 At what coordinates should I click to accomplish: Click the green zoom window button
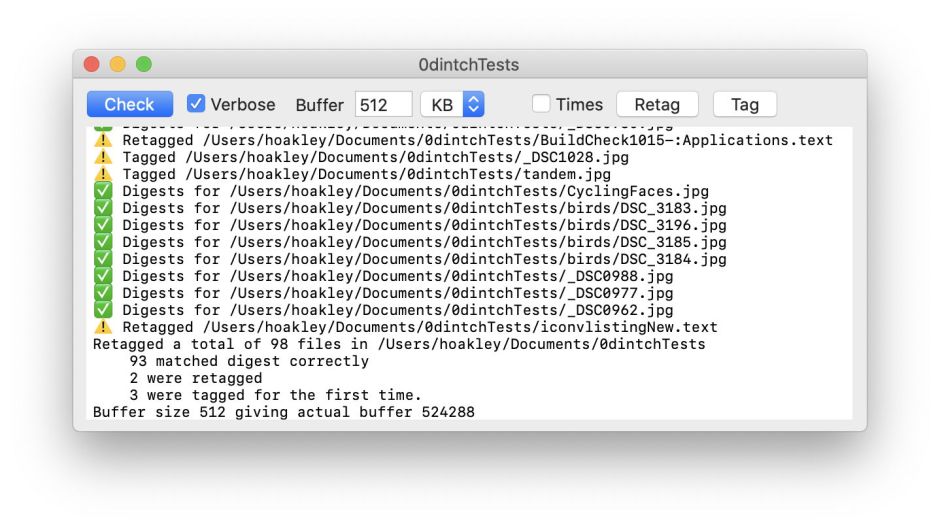tap(143, 65)
